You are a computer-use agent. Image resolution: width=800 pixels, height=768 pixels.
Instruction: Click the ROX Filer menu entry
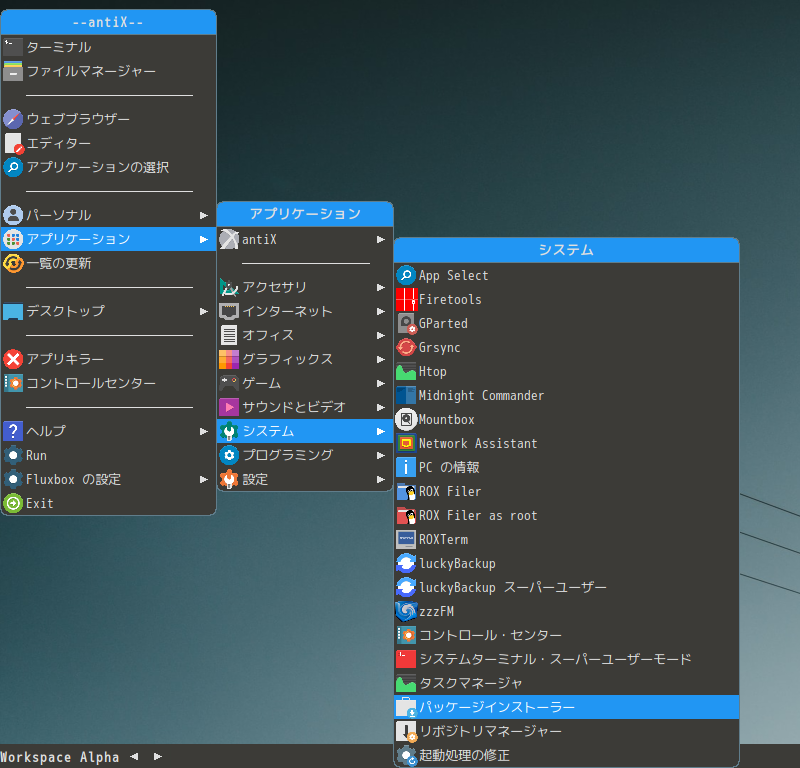point(566,491)
